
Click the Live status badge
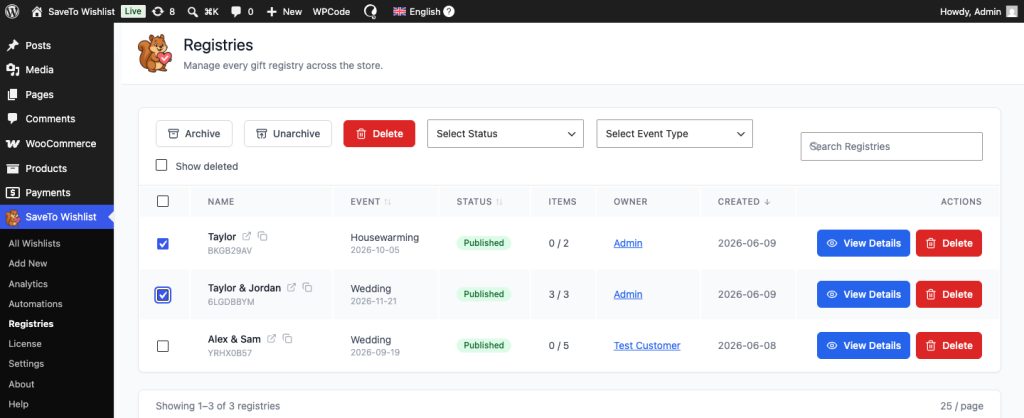click(x=133, y=11)
